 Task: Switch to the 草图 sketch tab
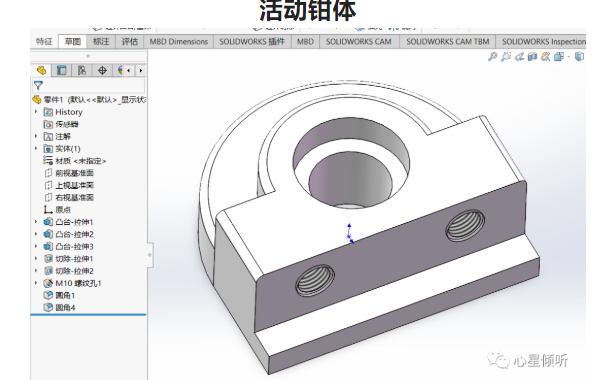(72, 41)
